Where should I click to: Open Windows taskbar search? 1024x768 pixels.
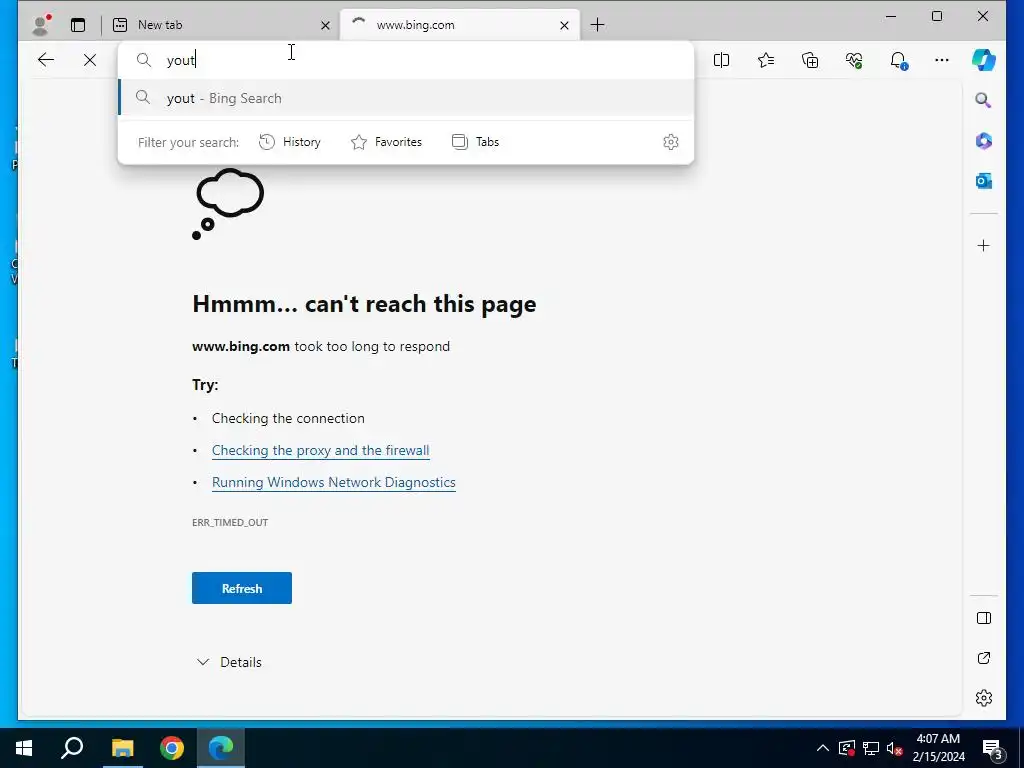[72, 748]
